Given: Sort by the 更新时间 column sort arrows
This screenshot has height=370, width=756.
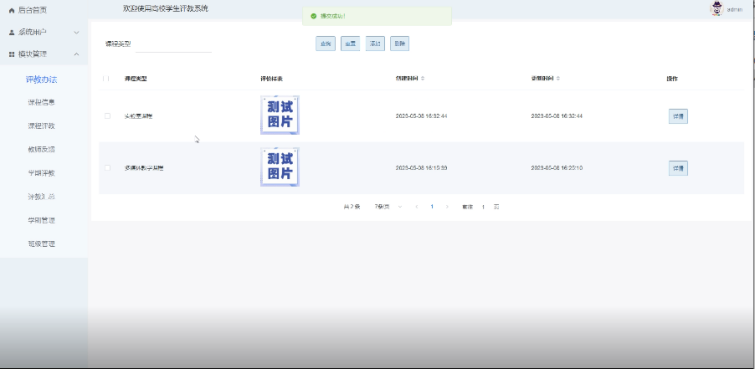Looking at the screenshot, I should click(558, 78).
